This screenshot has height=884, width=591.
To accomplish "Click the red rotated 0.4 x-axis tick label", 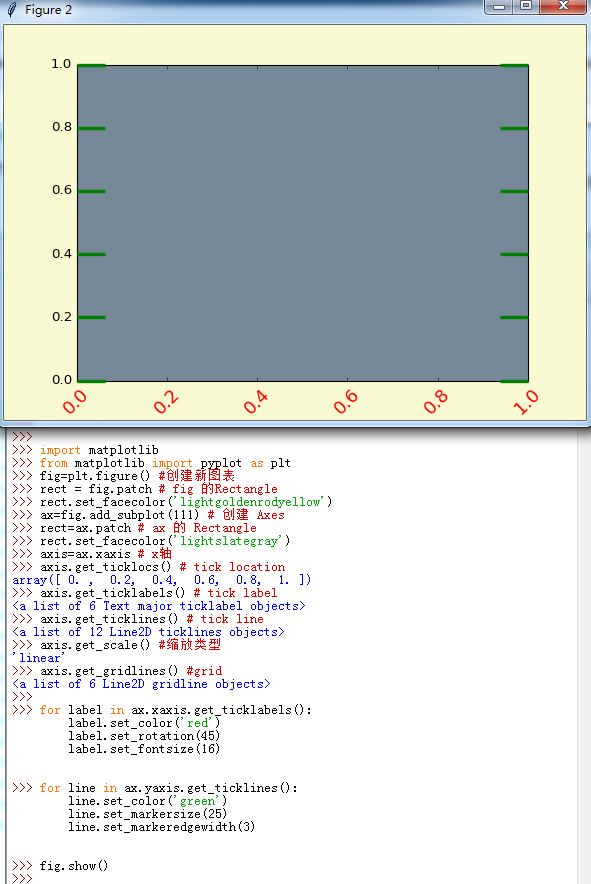I will 256,401.
